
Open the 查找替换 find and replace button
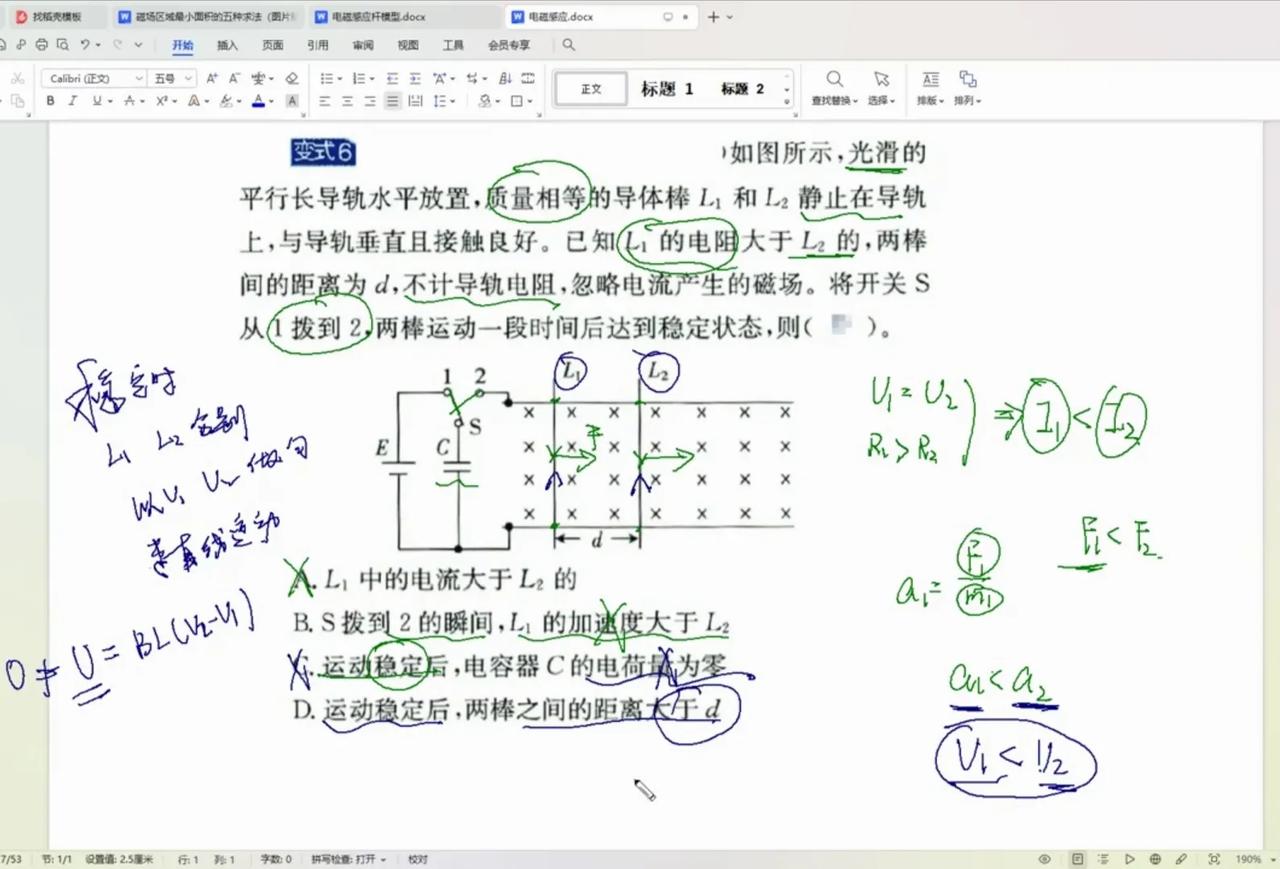(x=834, y=88)
